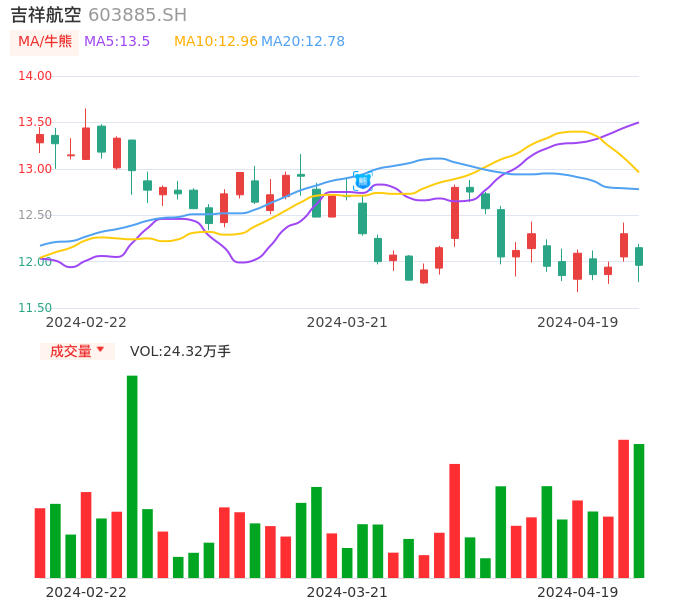Click the 11.50 price axis label
Screen dimensions: 686x606
[35, 308]
